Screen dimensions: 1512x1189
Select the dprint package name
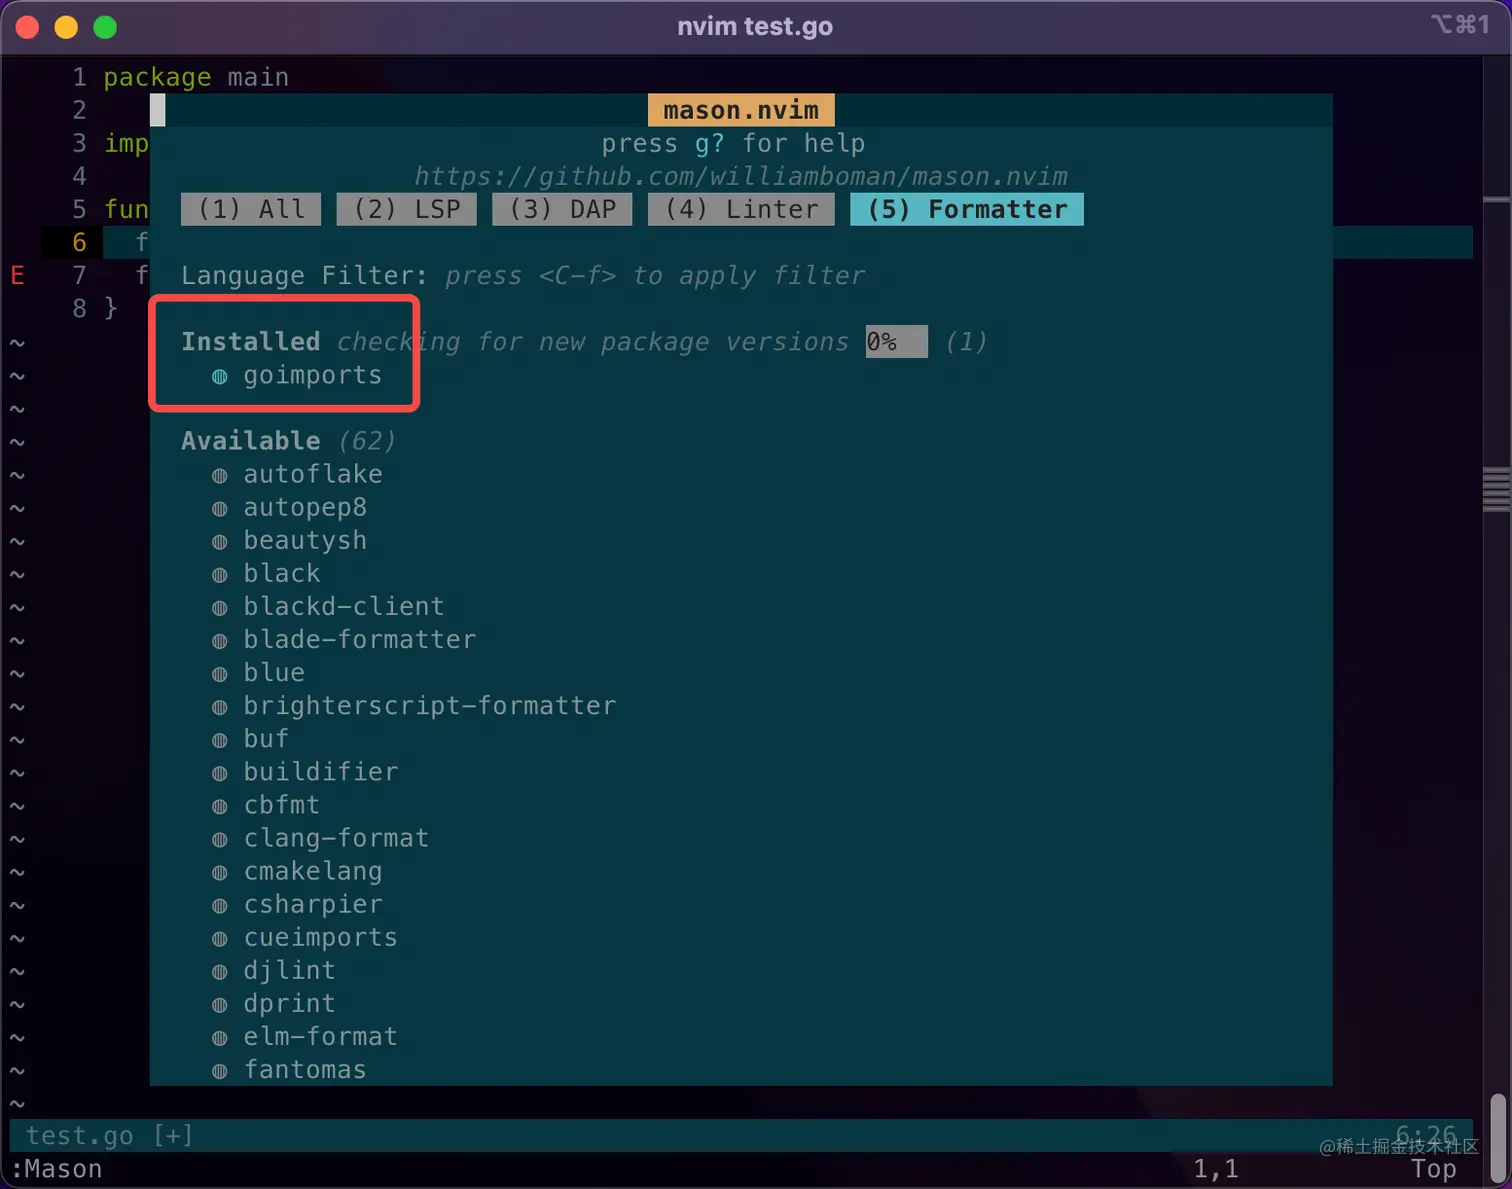pyautogui.click(x=289, y=1003)
